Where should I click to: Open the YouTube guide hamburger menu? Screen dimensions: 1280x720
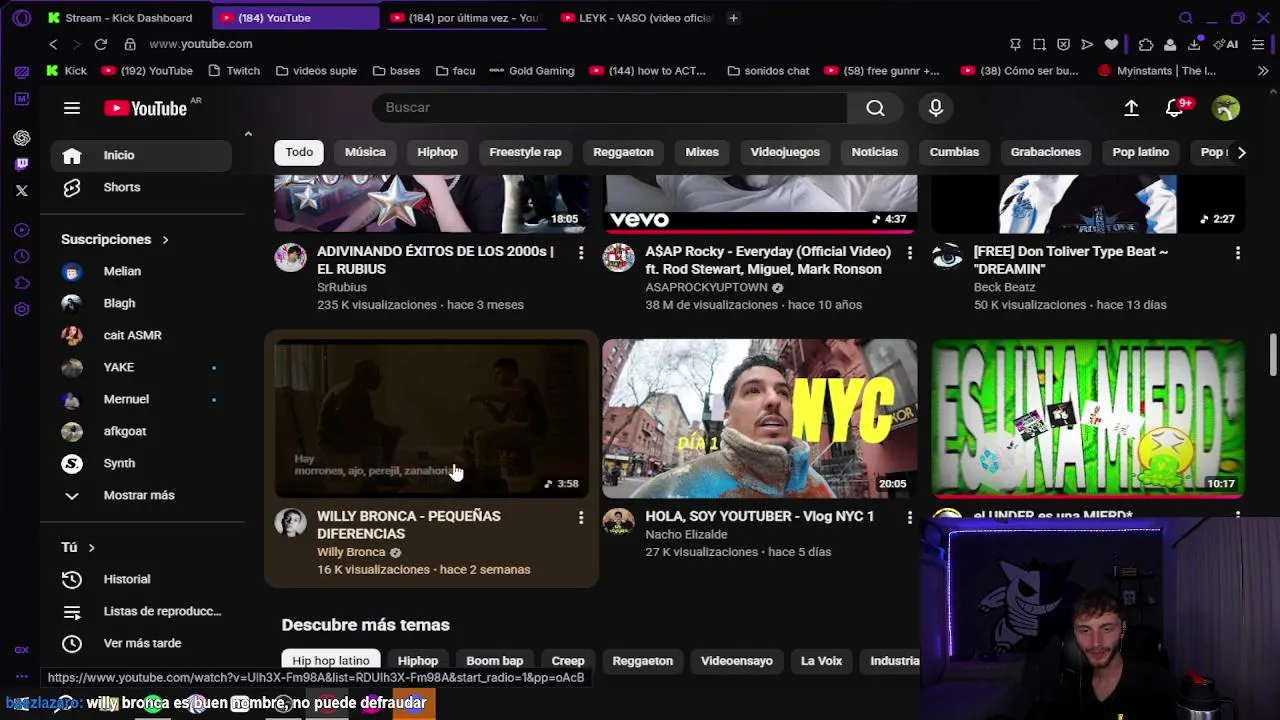72,108
